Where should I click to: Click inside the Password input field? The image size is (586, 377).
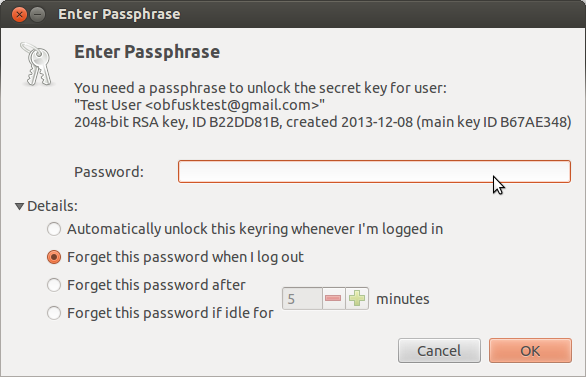(x=374, y=171)
